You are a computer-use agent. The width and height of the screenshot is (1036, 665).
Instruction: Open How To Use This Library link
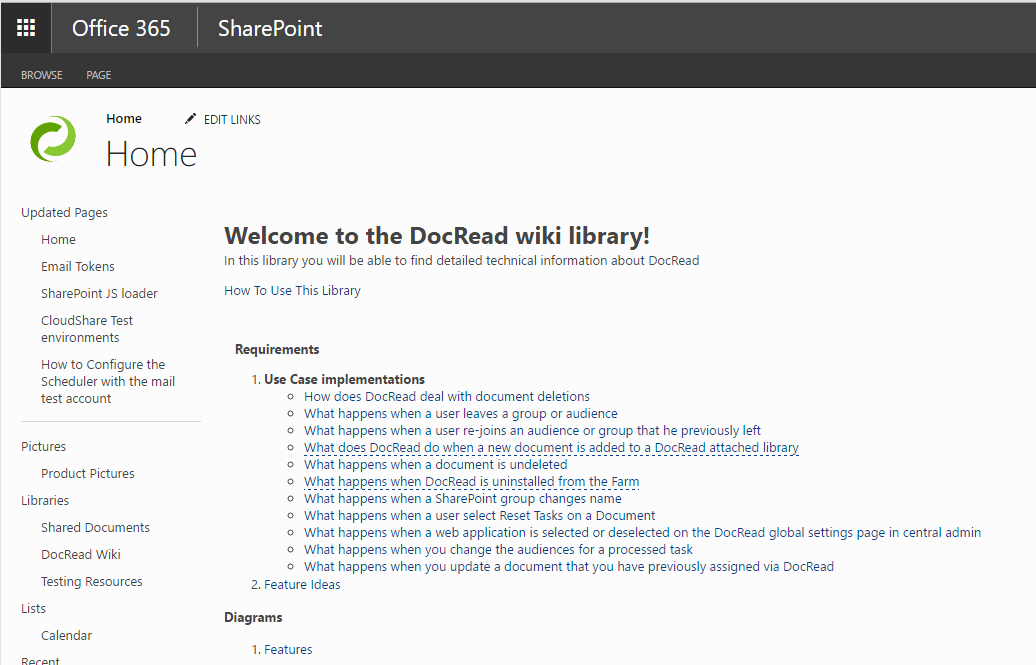pyautogui.click(x=292, y=291)
